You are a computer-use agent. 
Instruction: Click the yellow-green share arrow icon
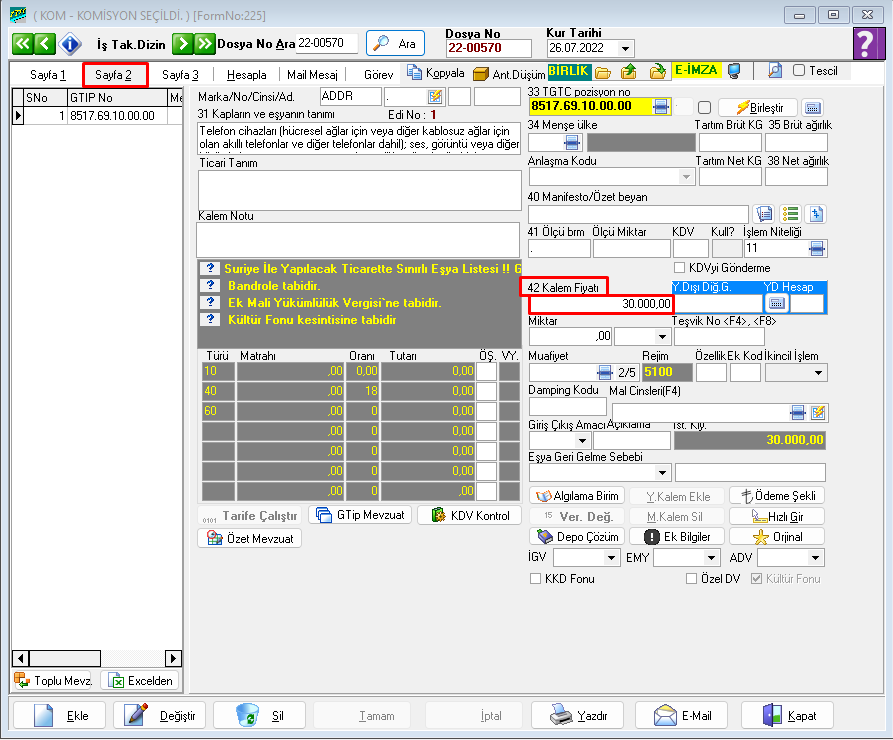(658, 72)
